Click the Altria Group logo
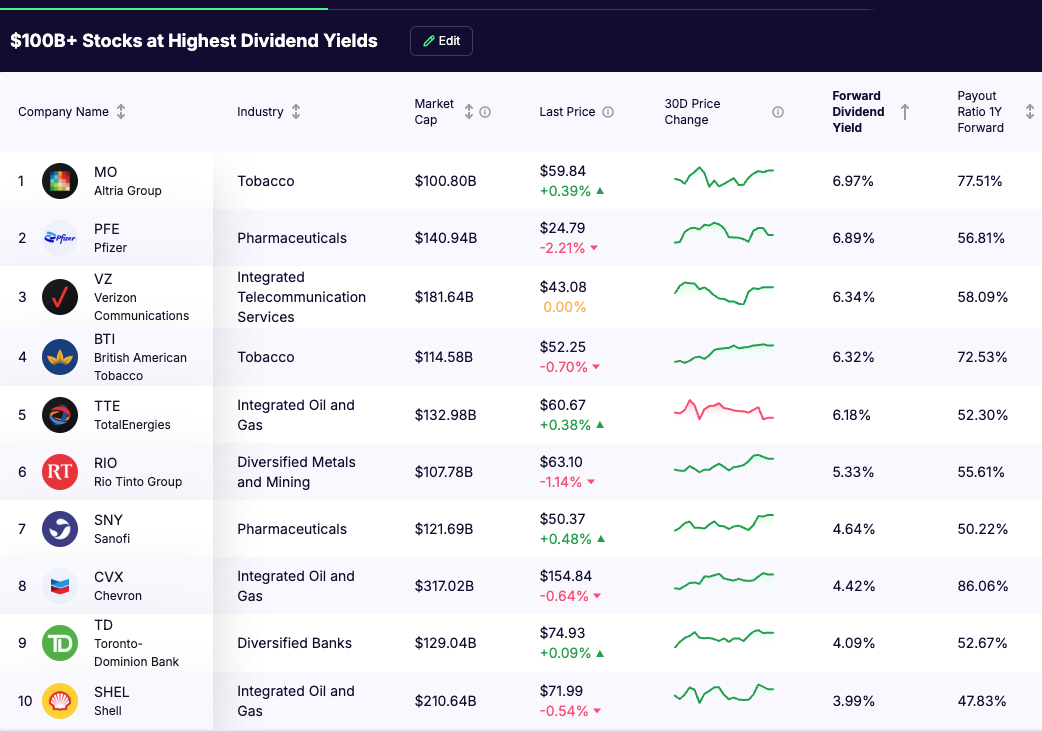This screenshot has height=731, width=1042. (x=60, y=181)
